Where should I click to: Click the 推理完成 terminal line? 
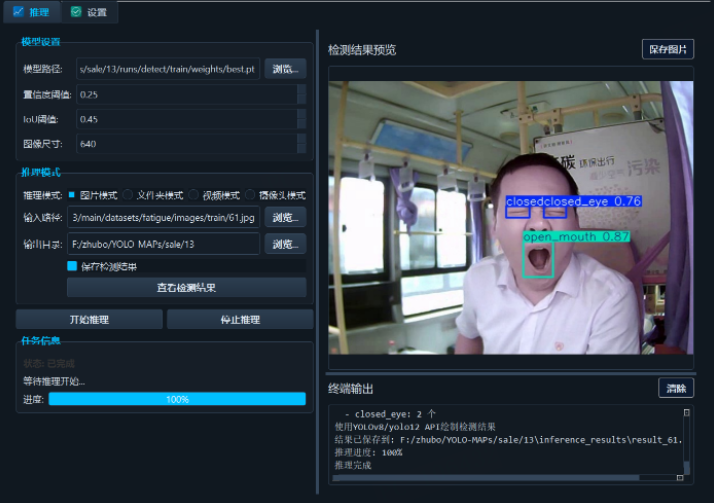(353, 465)
